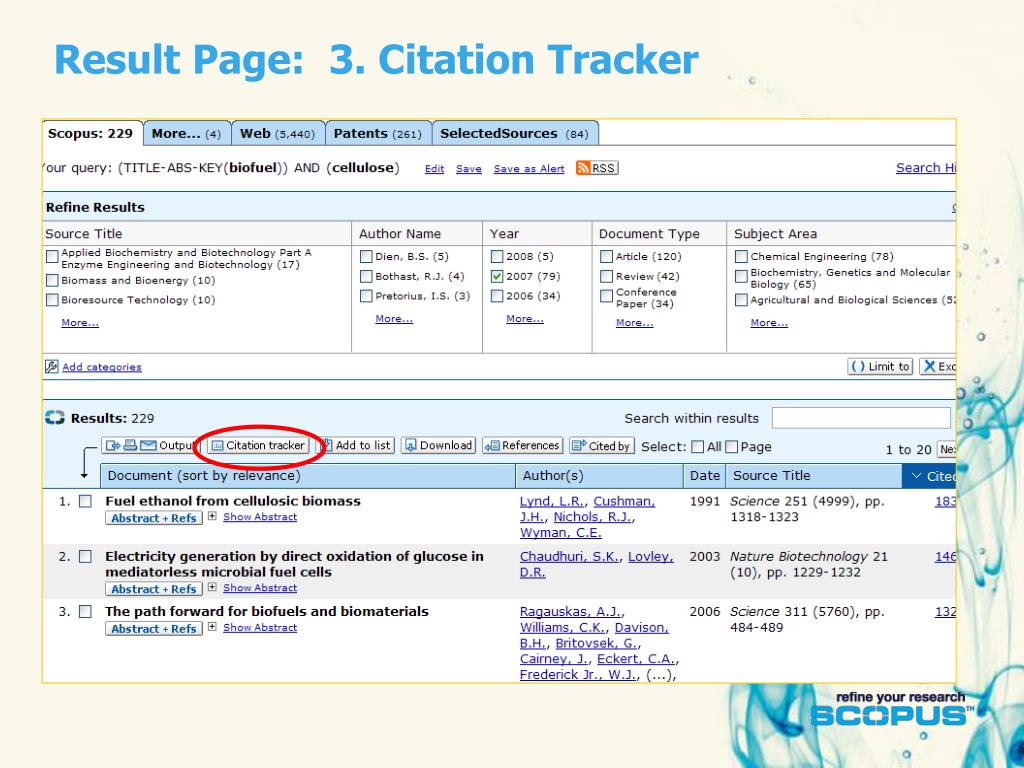
Task: Show more Subject Area options
Action: pos(769,323)
